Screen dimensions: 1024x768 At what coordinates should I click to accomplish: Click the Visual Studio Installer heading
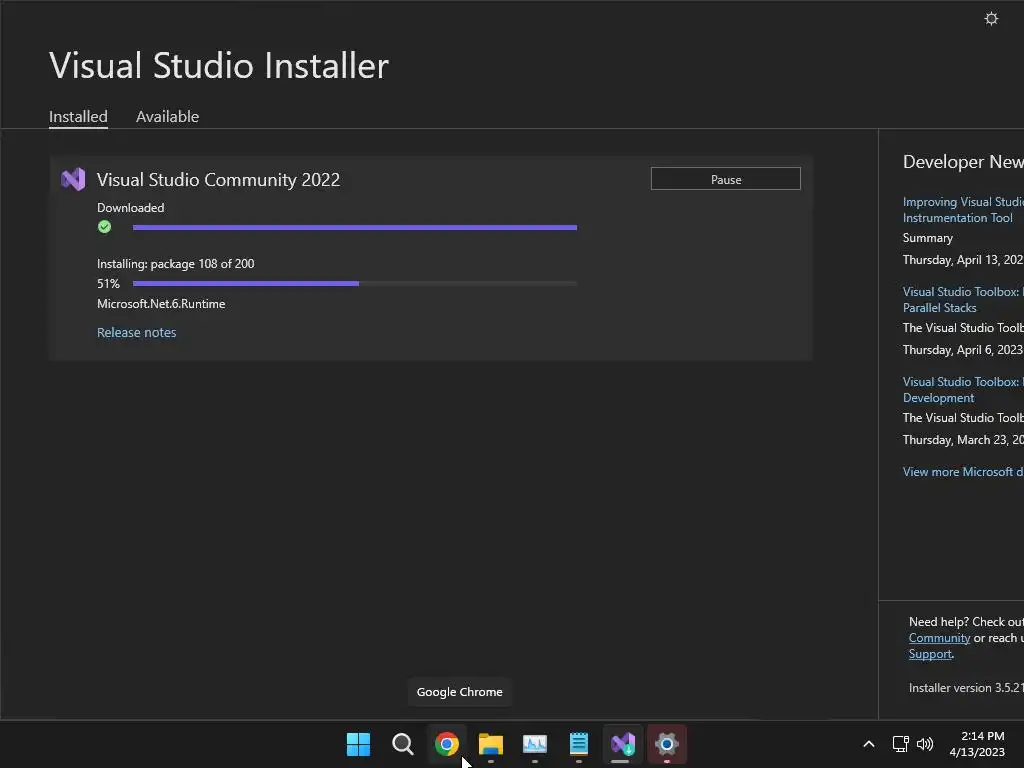coord(219,65)
